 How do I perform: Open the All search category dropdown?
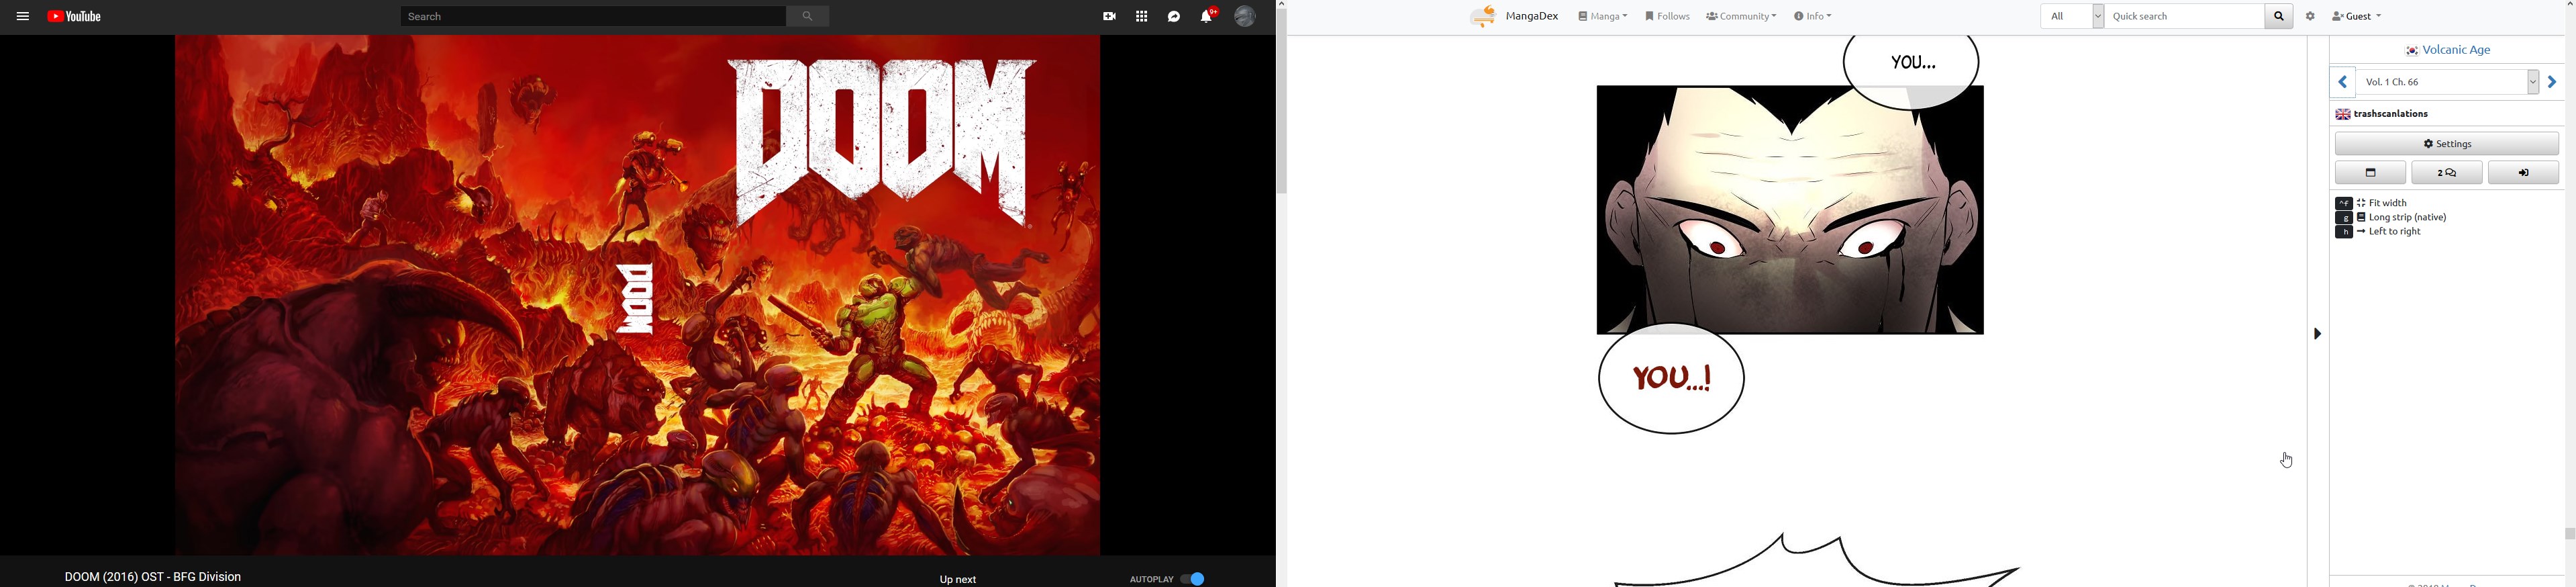click(x=2072, y=16)
